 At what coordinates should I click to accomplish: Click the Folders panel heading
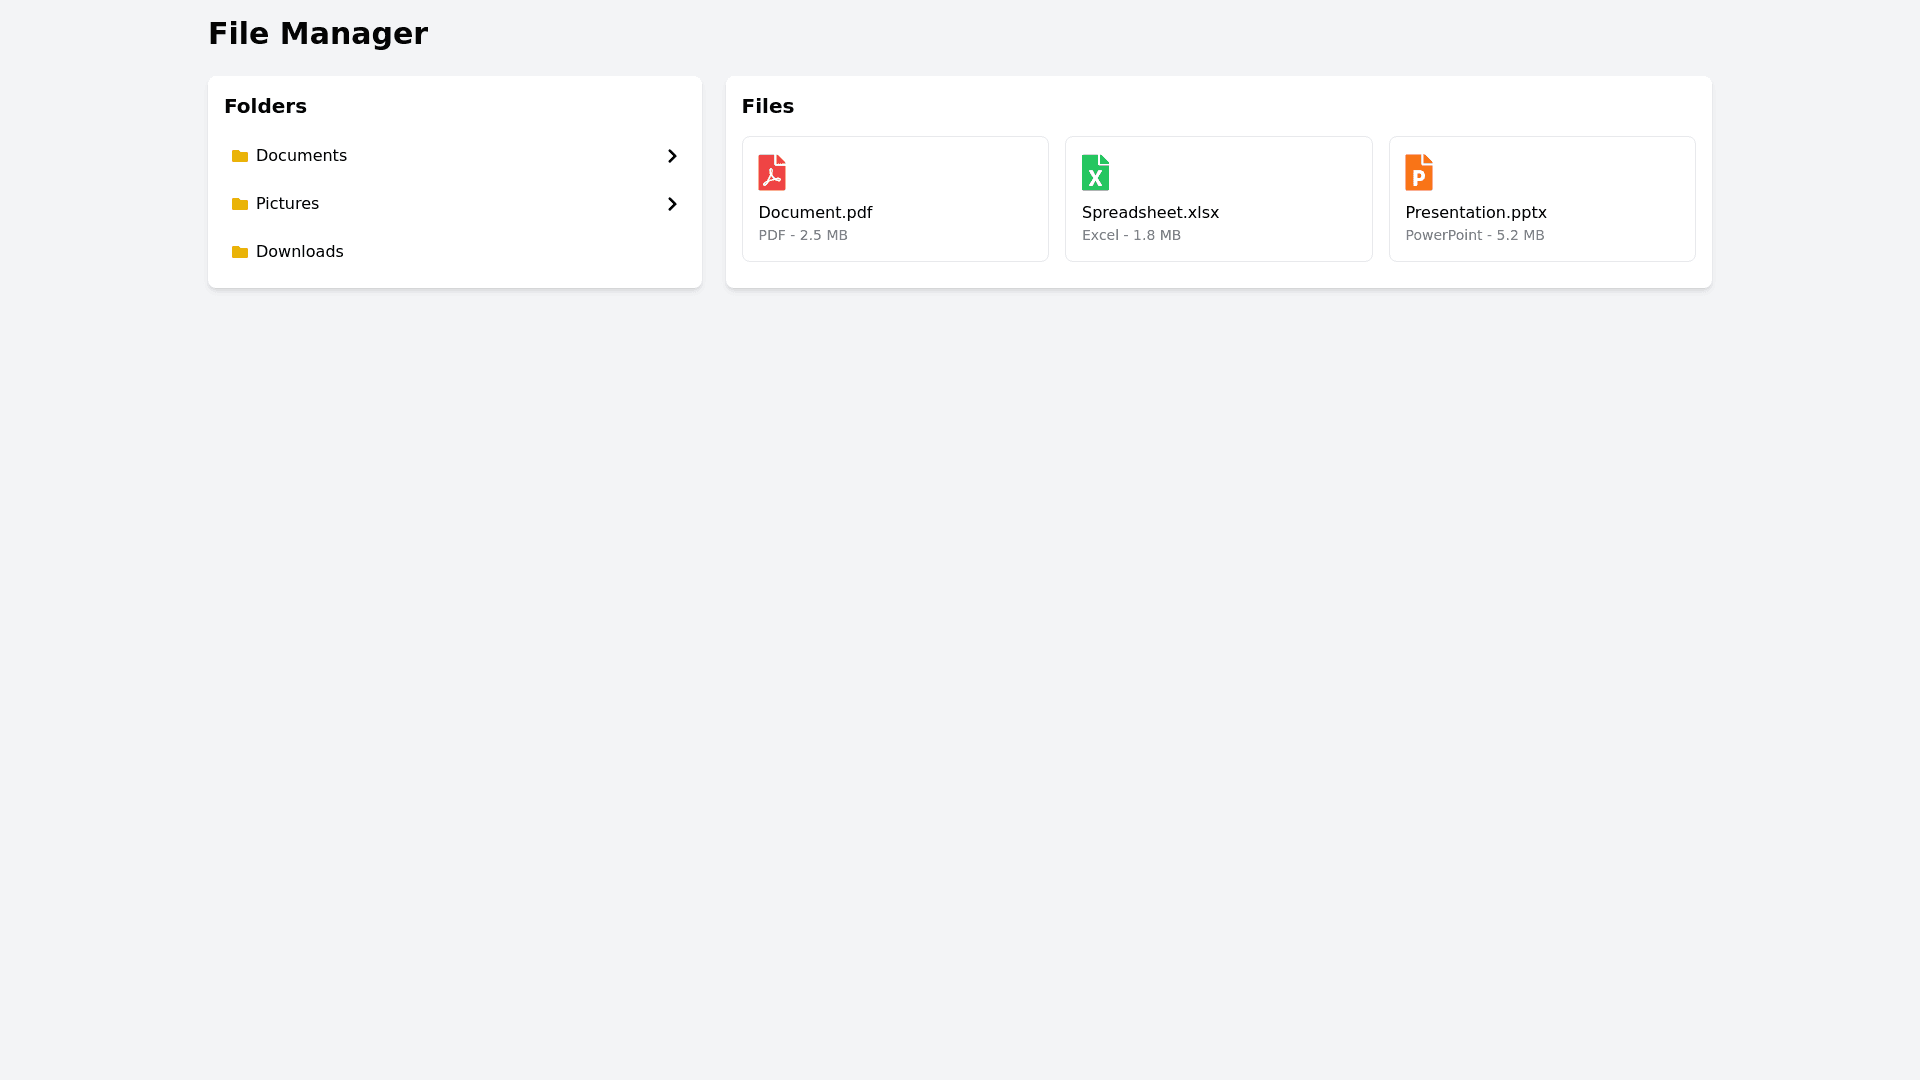265,106
